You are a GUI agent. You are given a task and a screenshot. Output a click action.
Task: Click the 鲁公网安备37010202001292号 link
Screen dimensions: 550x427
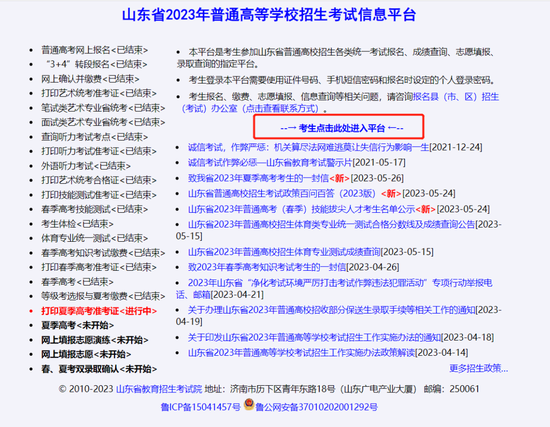coord(316,407)
